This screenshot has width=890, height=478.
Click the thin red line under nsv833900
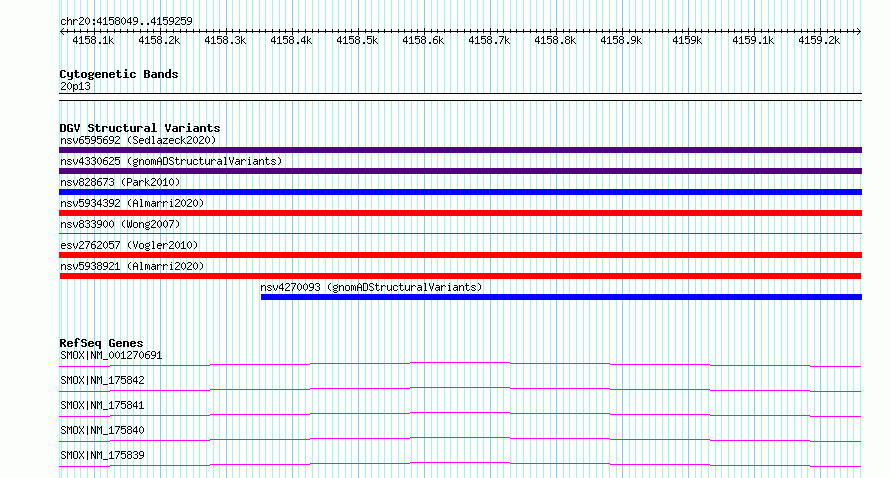[460, 233]
